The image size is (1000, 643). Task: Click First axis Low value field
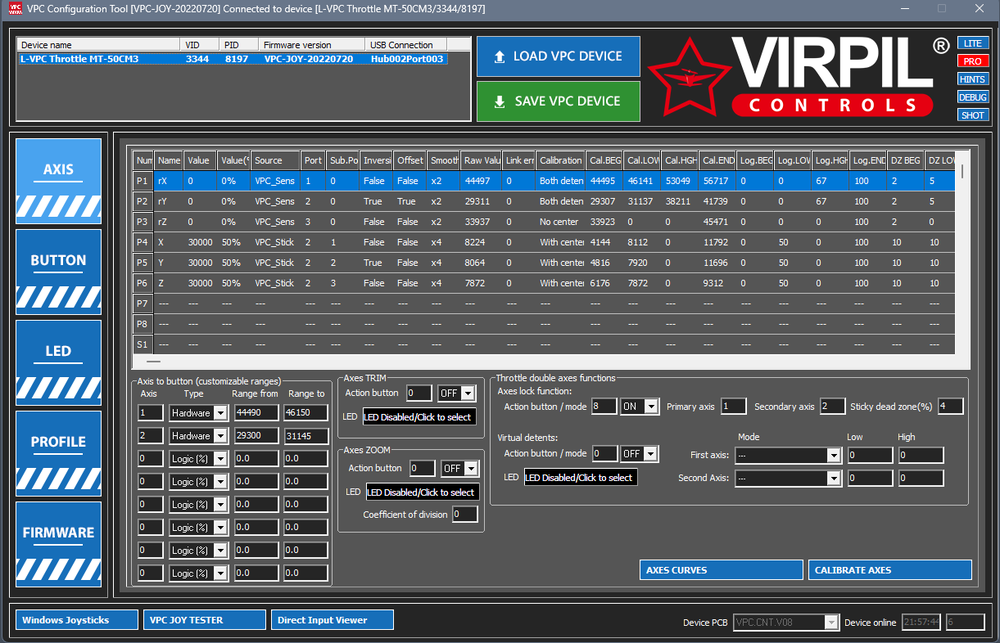(x=870, y=455)
